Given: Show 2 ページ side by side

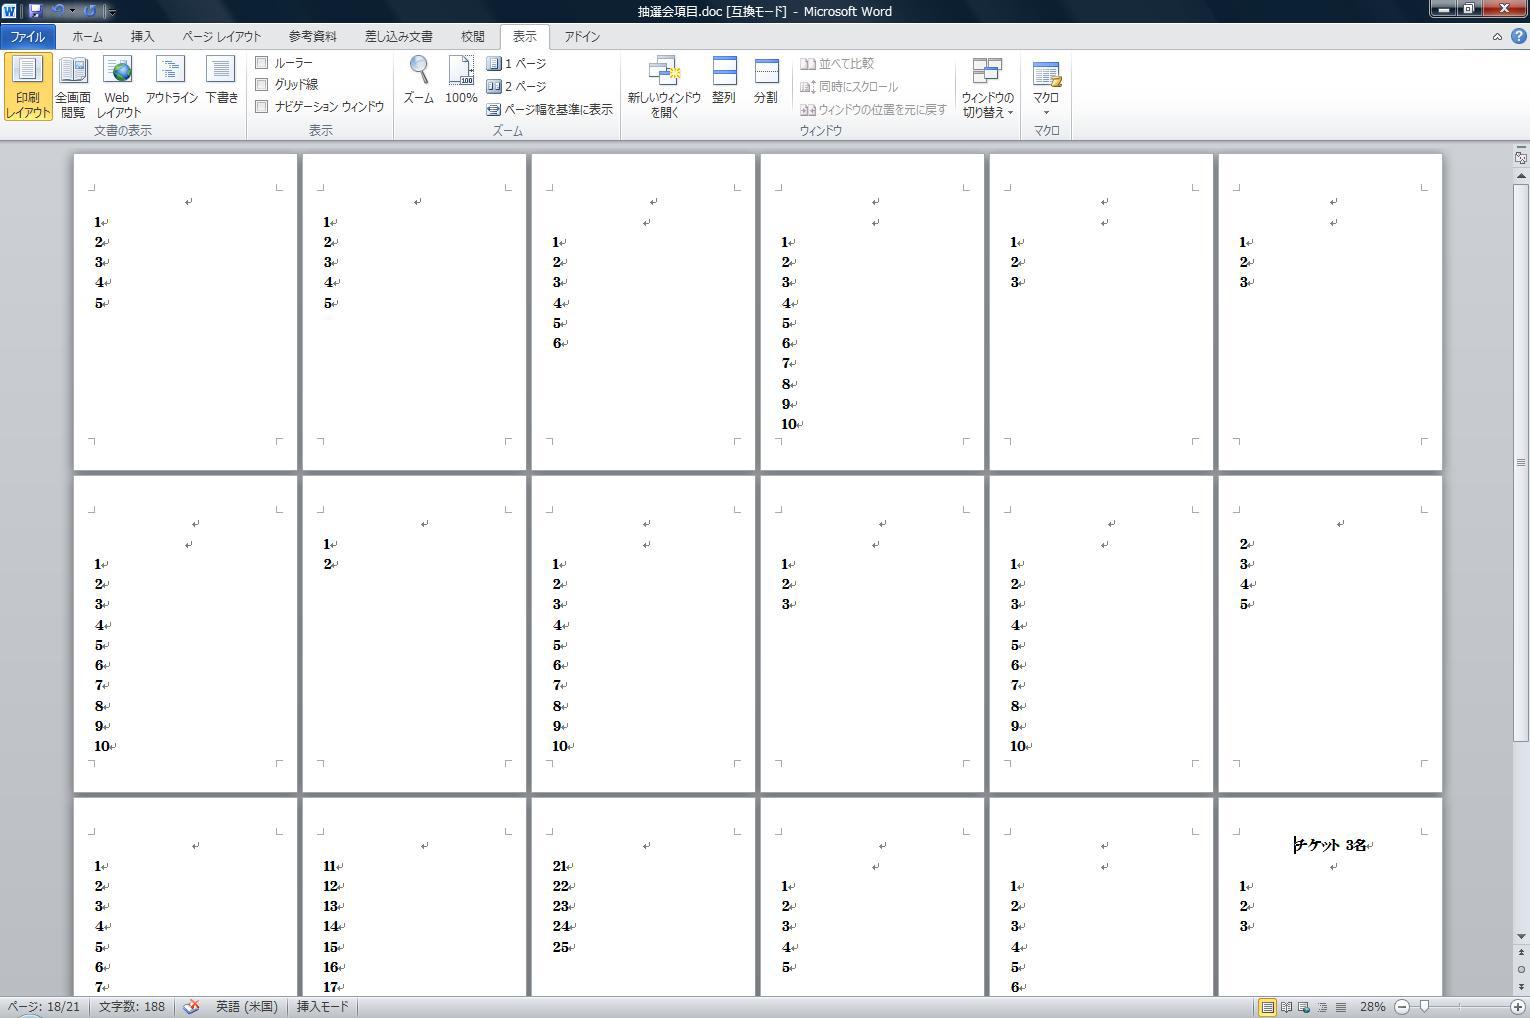Looking at the screenshot, I should tap(517, 87).
